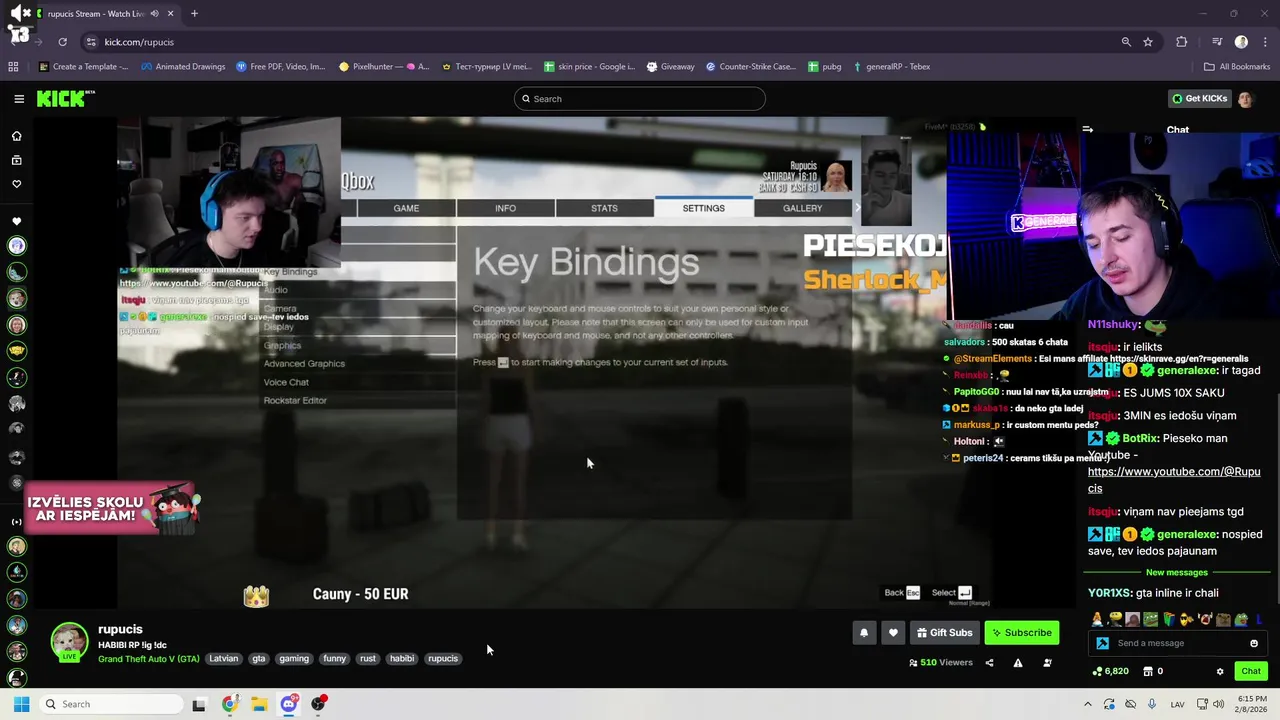Image resolution: width=1280 pixels, height=720 pixels.
Task: Open Chrome three-dot menu
Action: [x=1264, y=42]
